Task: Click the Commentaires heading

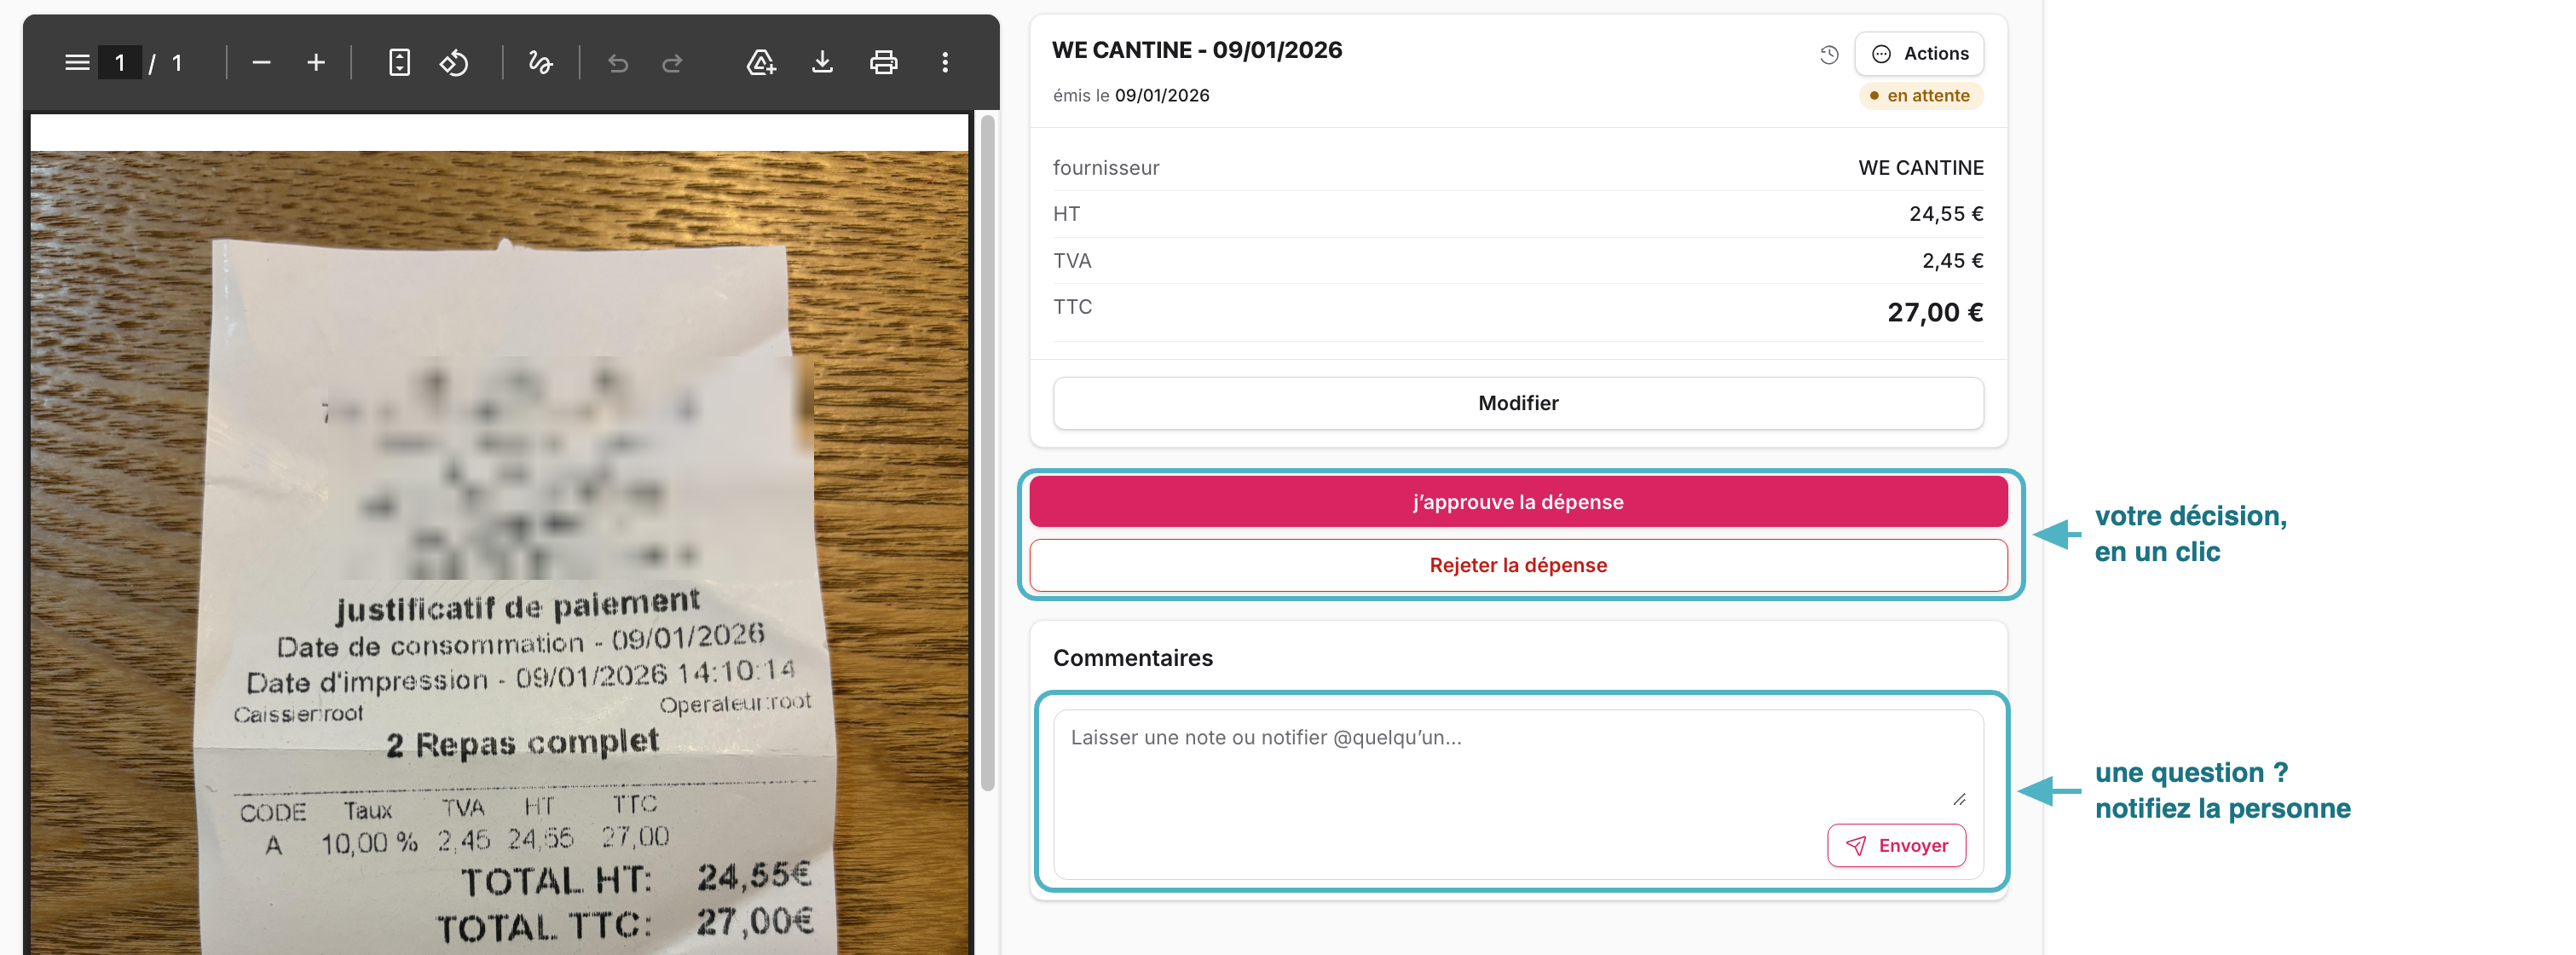Action: 1133,658
